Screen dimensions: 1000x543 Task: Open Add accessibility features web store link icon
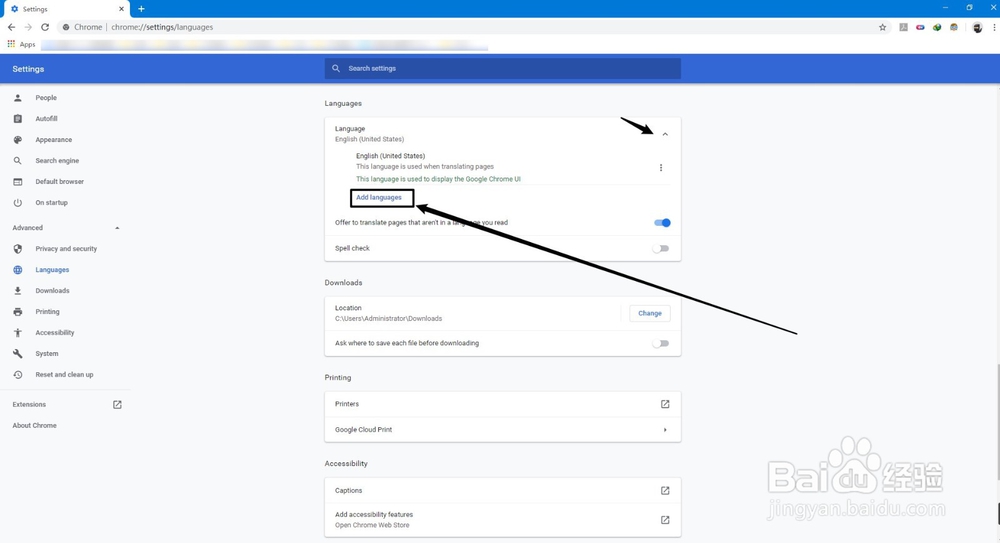[x=665, y=520]
